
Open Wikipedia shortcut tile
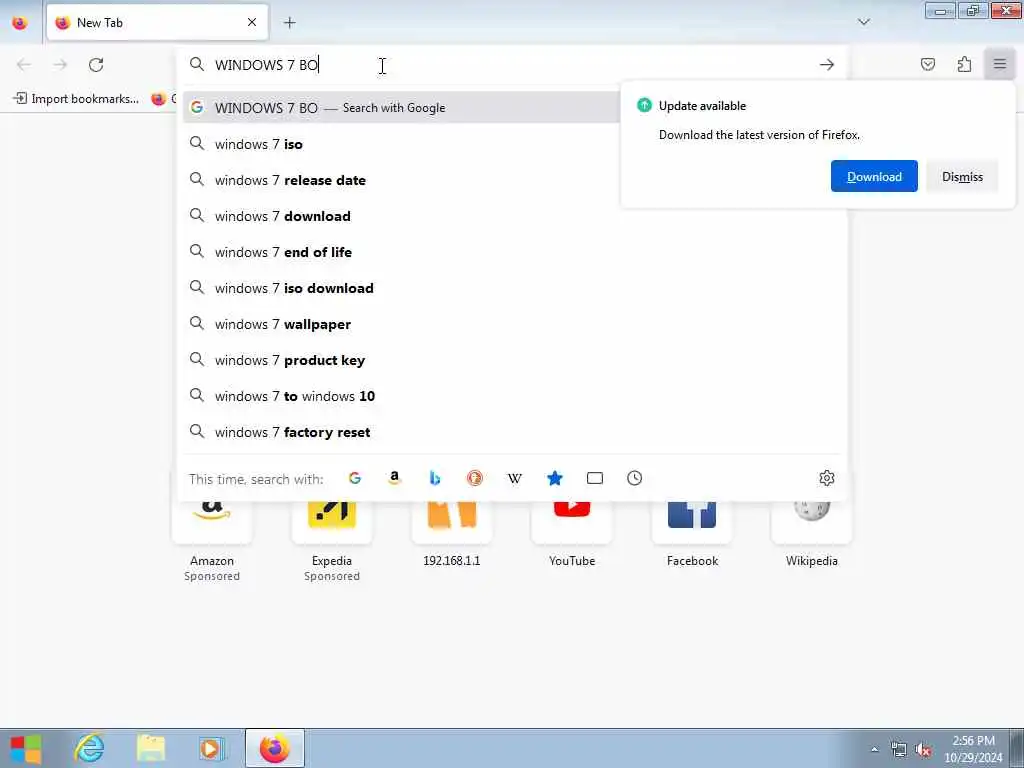[x=812, y=536]
